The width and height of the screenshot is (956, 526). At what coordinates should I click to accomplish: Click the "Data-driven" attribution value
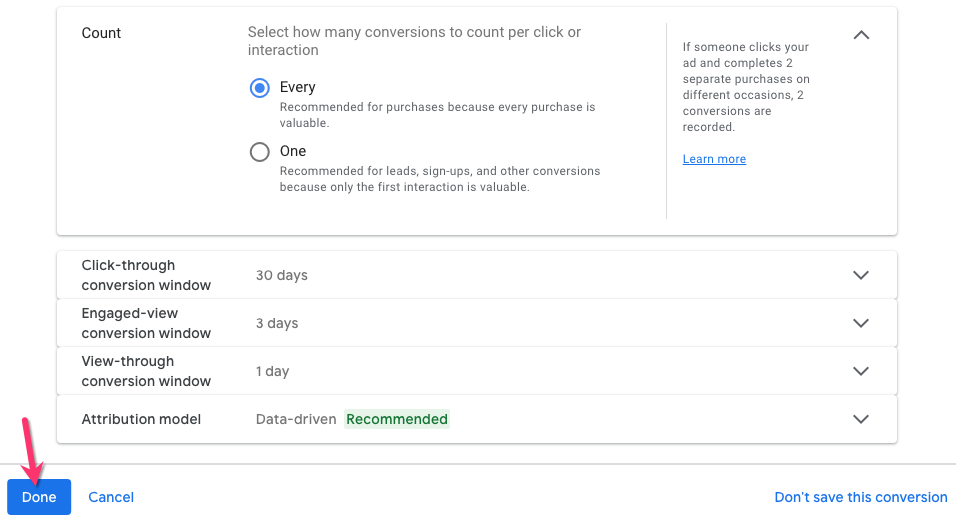(296, 419)
